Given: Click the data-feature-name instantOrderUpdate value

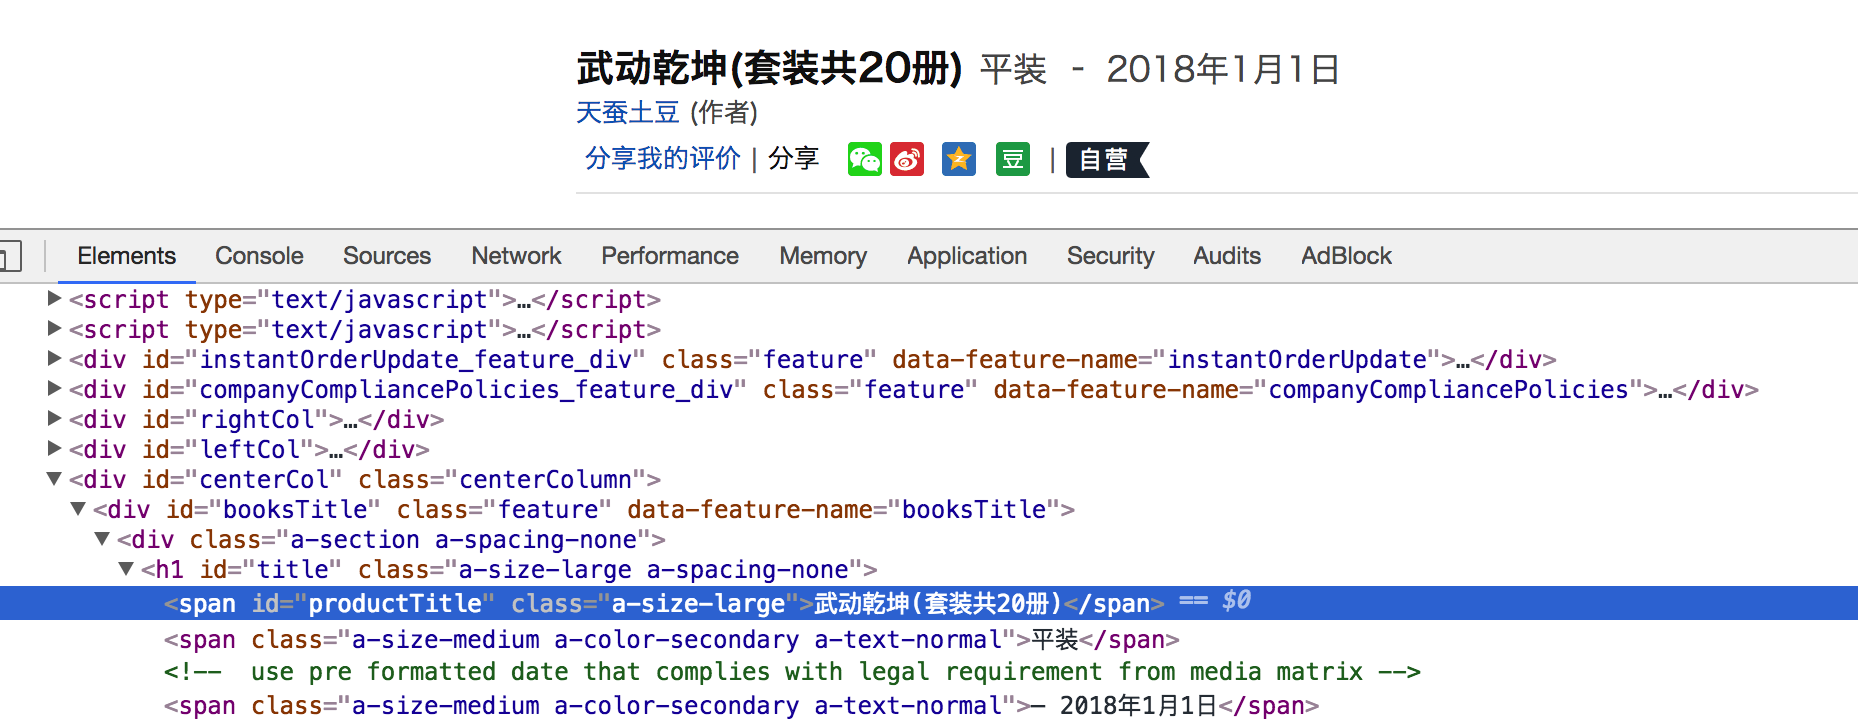Looking at the screenshot, I should click(1297, 359).
